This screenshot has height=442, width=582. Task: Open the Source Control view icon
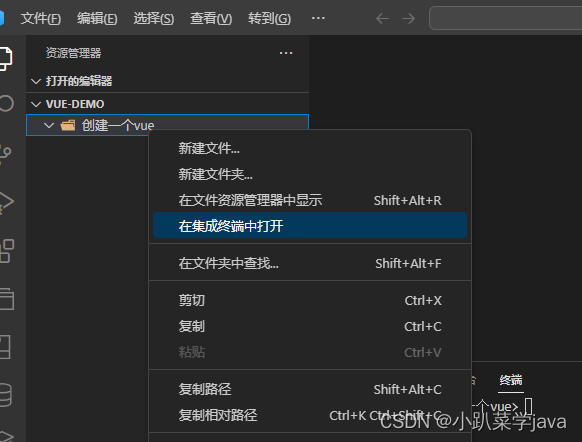click(5, 153)
